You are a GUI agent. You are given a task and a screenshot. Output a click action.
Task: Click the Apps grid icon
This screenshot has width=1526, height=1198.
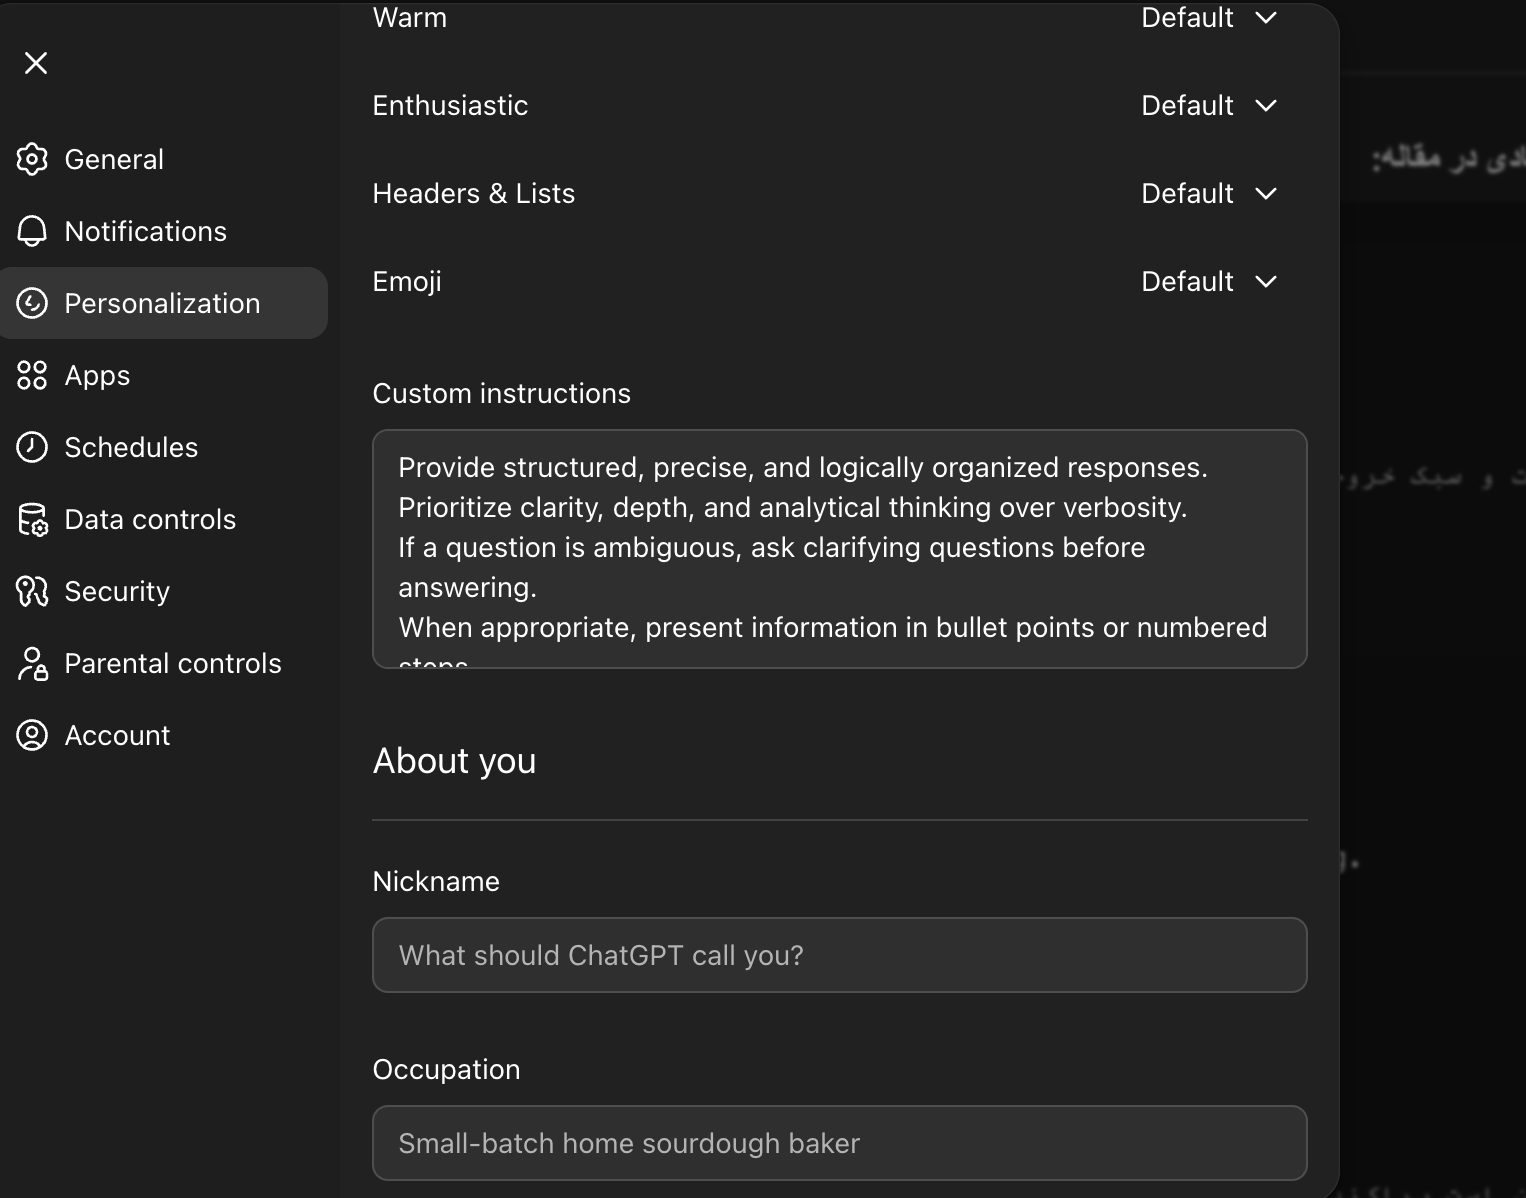pos(32,375)
